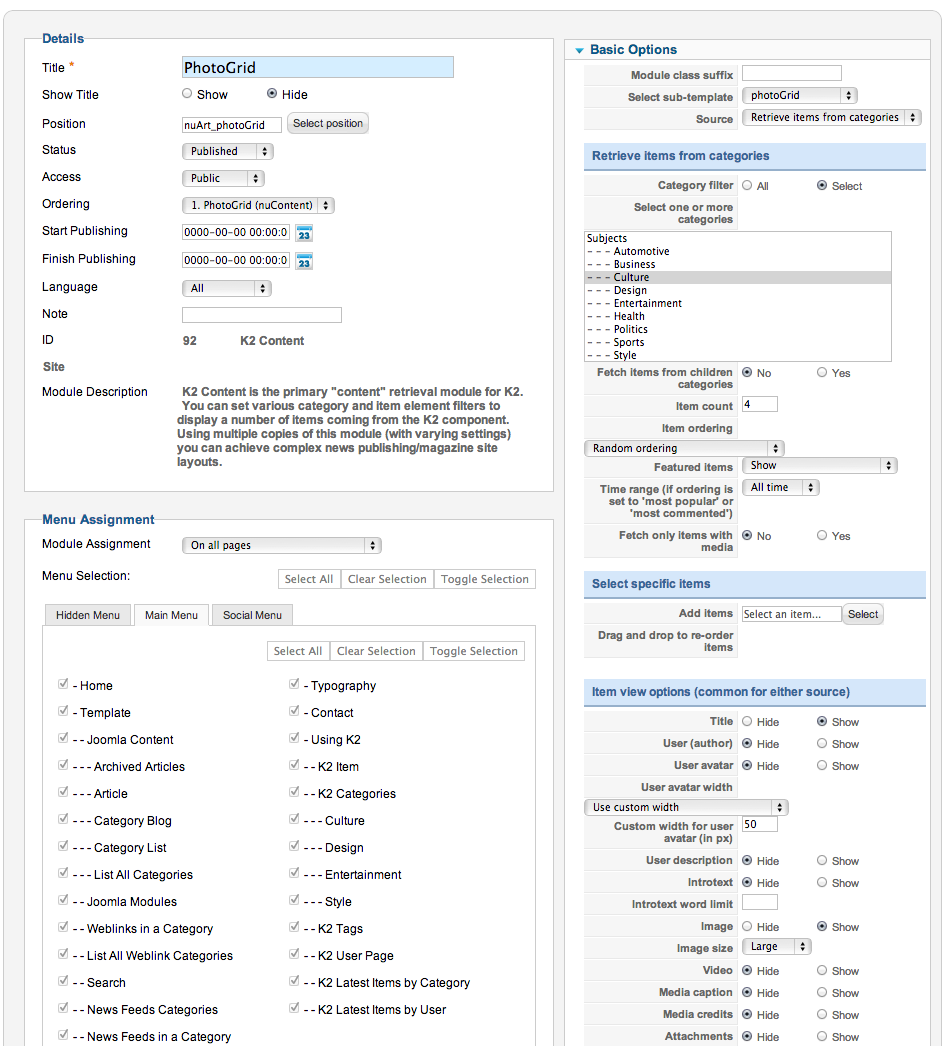Choose Show for User (author)

pyautogui.click(x=822, y=743)
